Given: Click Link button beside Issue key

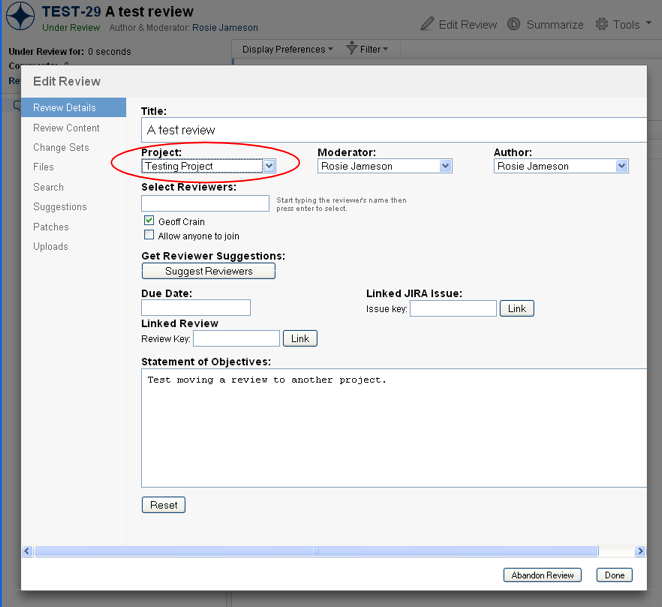Looking at the screenshot, I should [517, 309].
